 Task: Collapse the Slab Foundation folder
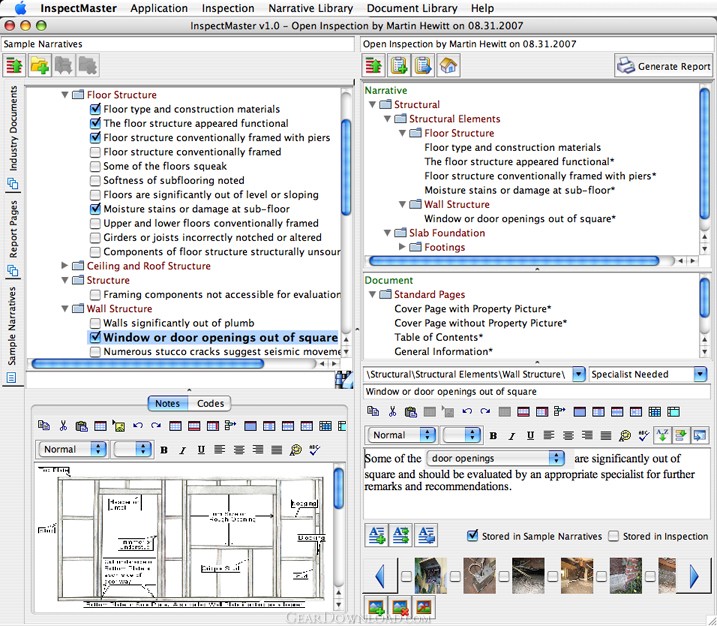click(387, 233)
